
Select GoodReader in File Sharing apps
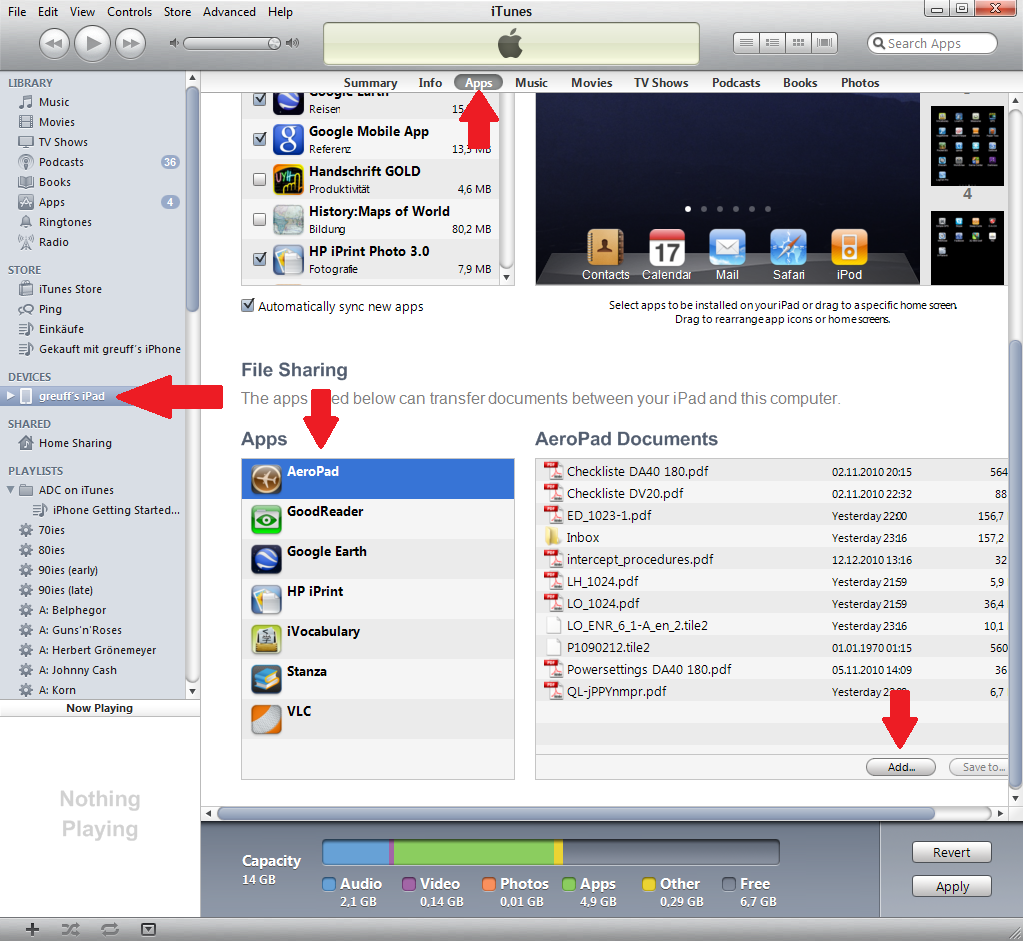[378, 519]
